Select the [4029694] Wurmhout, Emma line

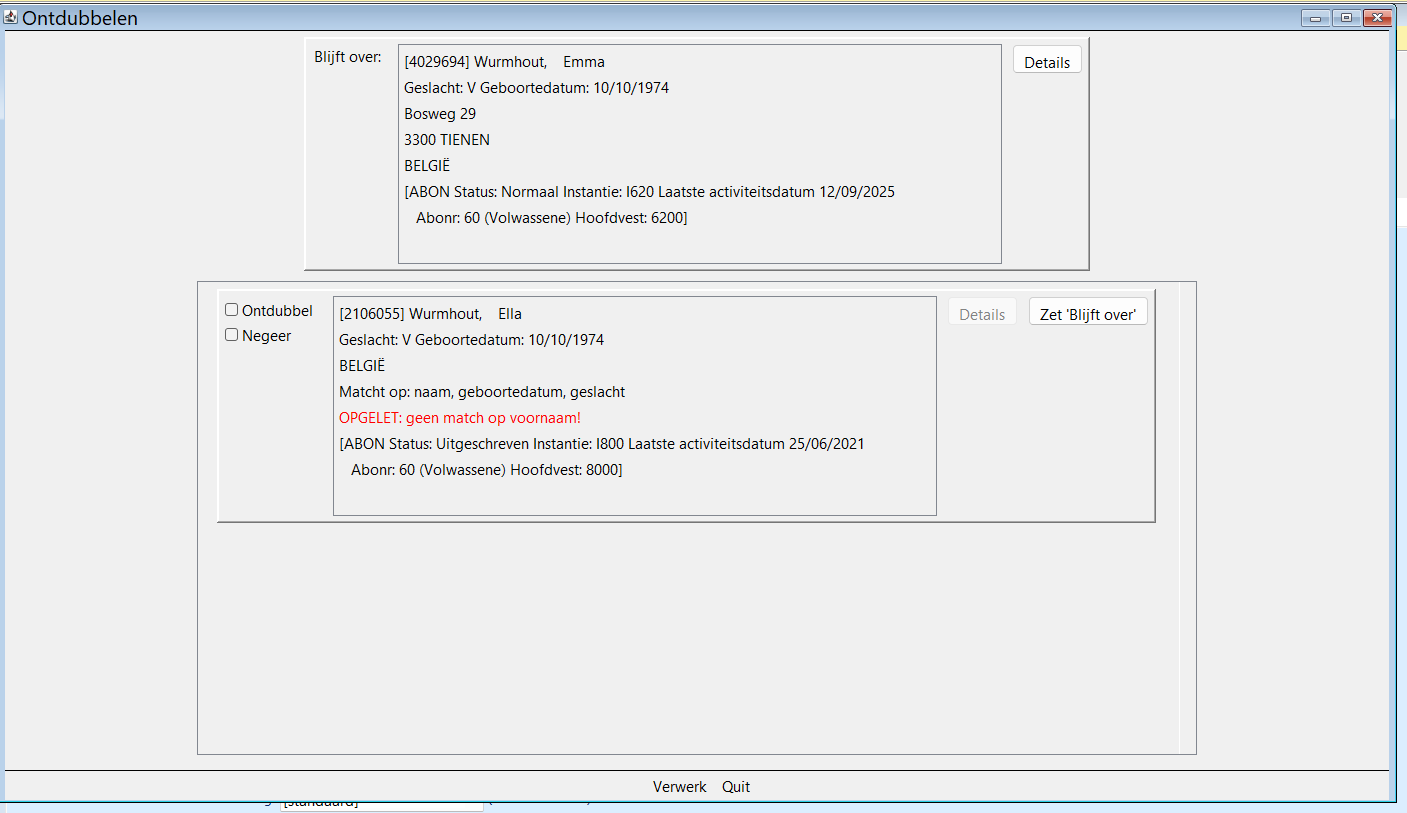point(504,62)
